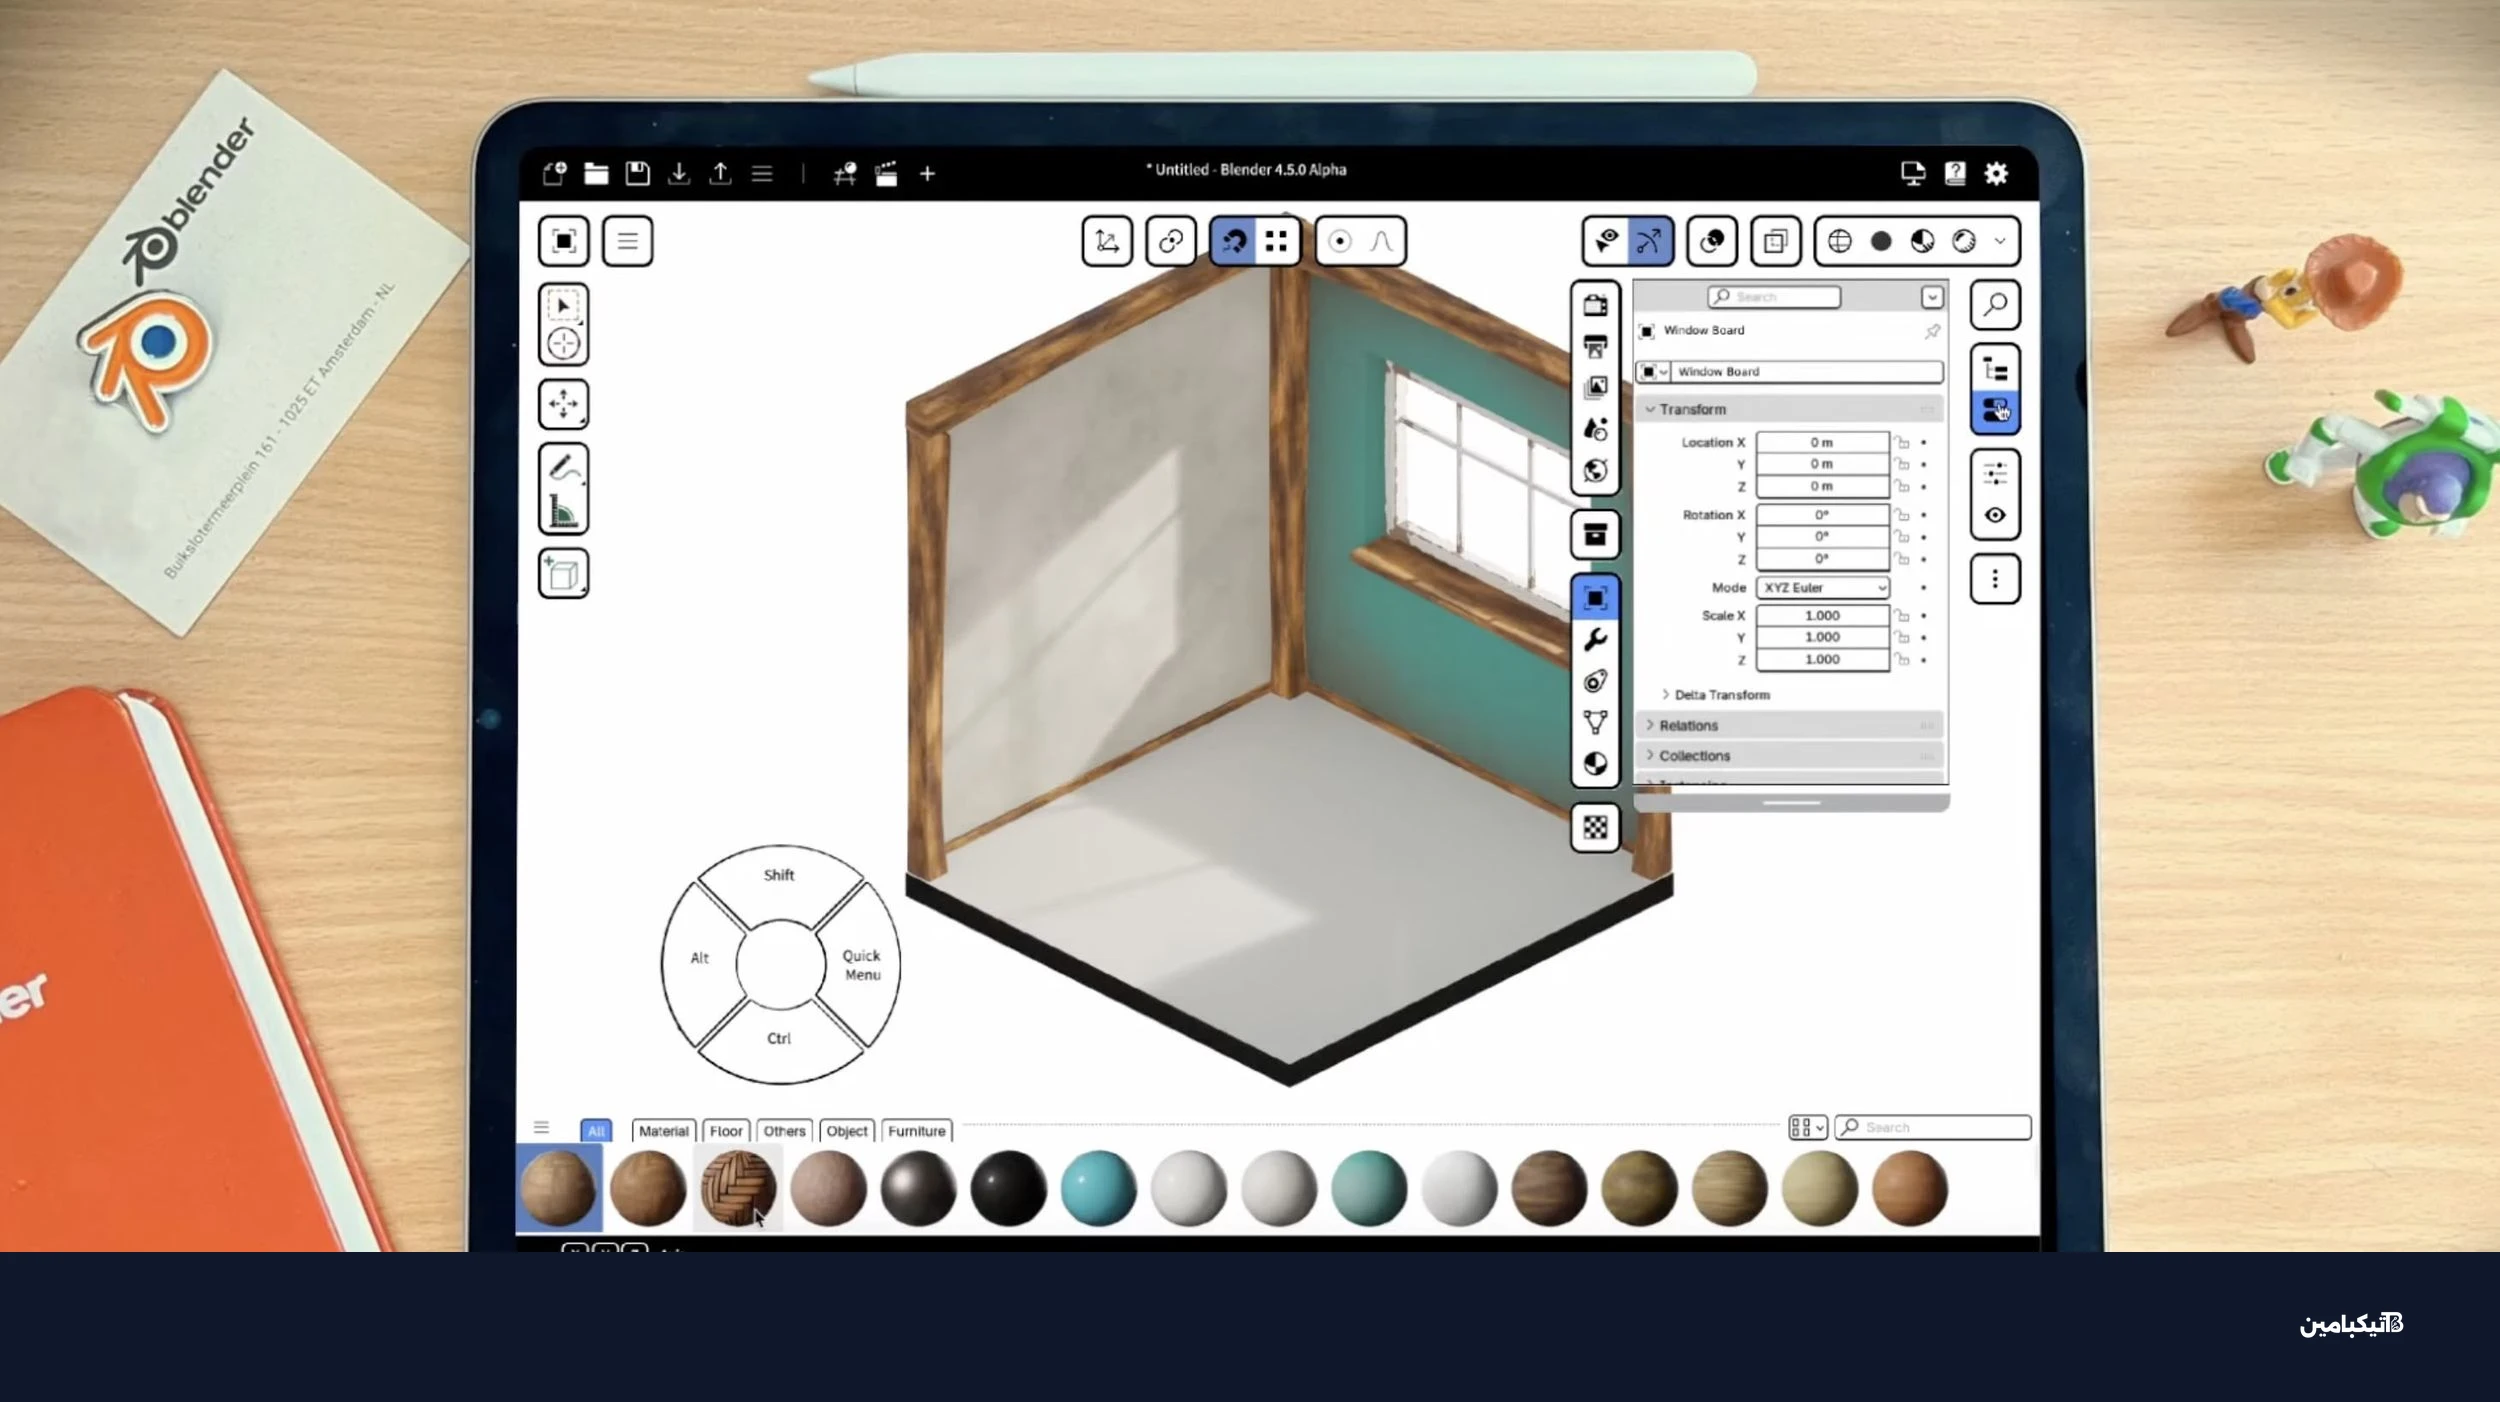Select the Move tool in left toolbar

point(563,405)
